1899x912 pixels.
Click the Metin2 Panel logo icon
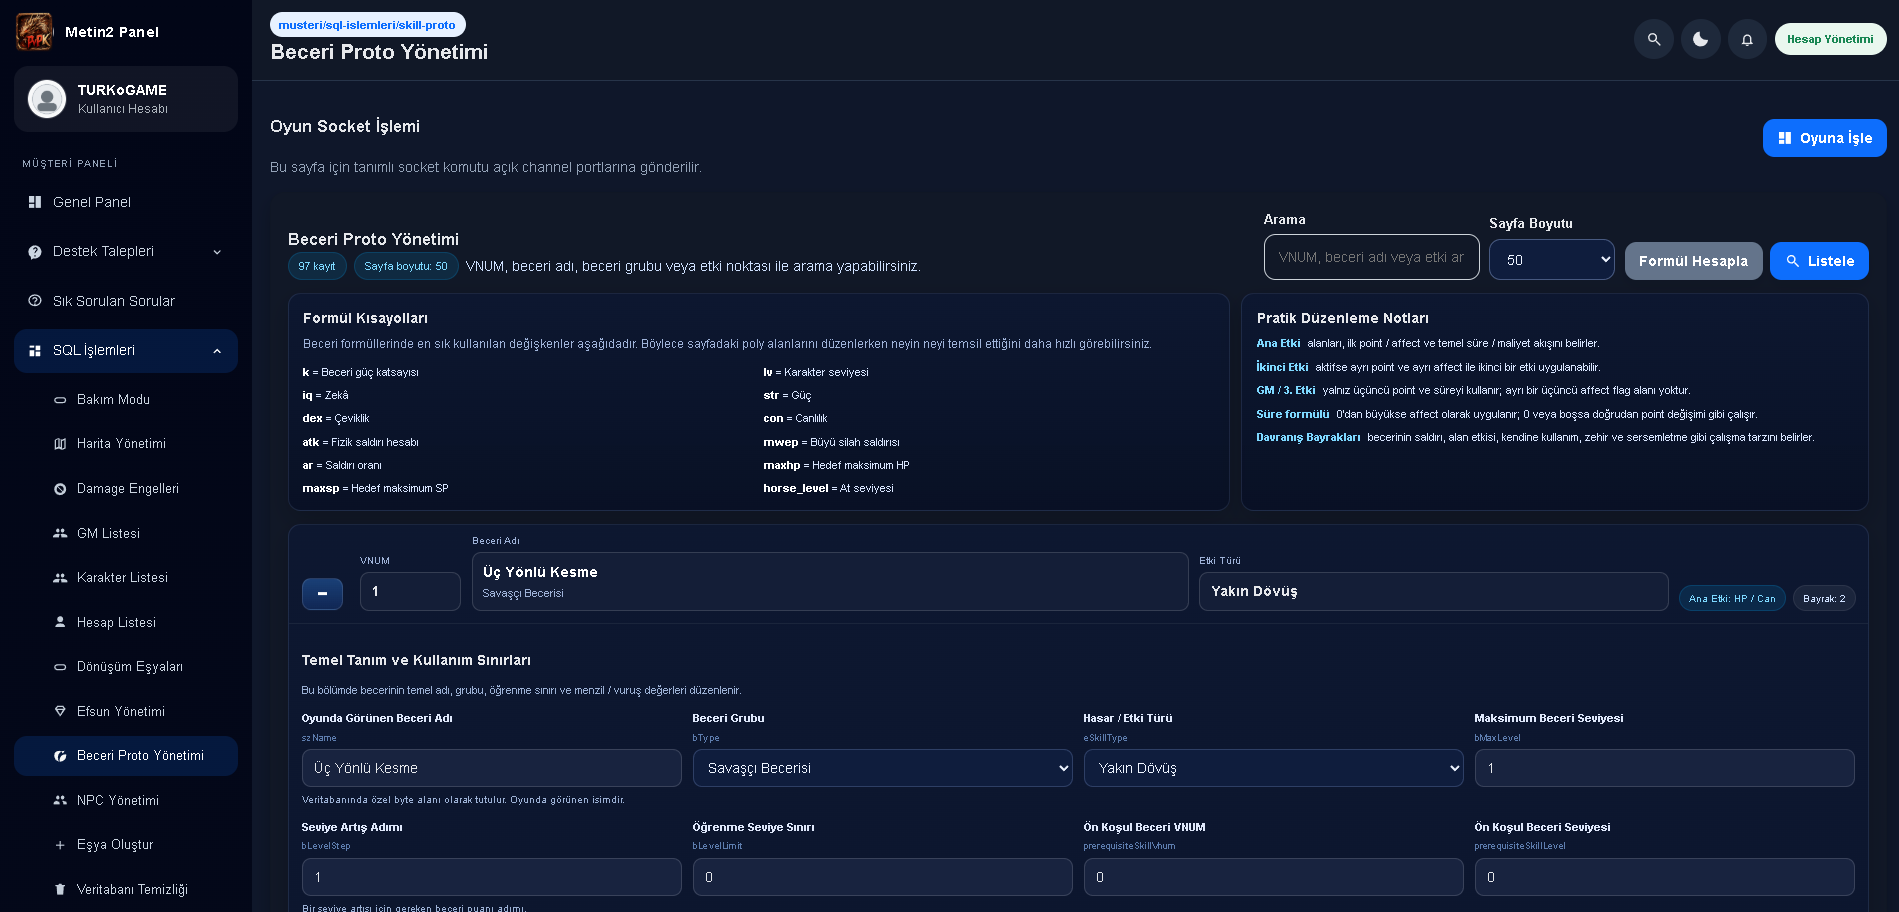[34, 32]
